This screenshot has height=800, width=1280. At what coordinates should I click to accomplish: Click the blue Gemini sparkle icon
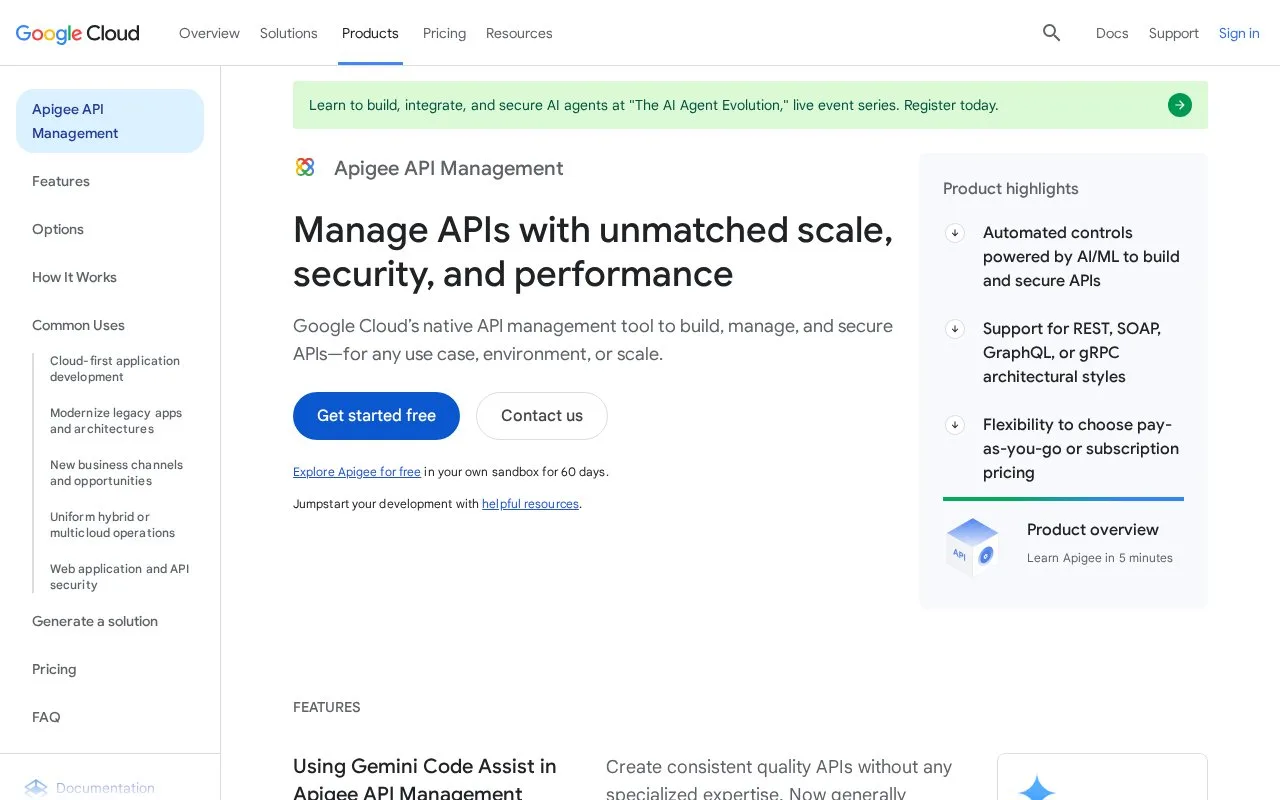(x=1037, y=788)
